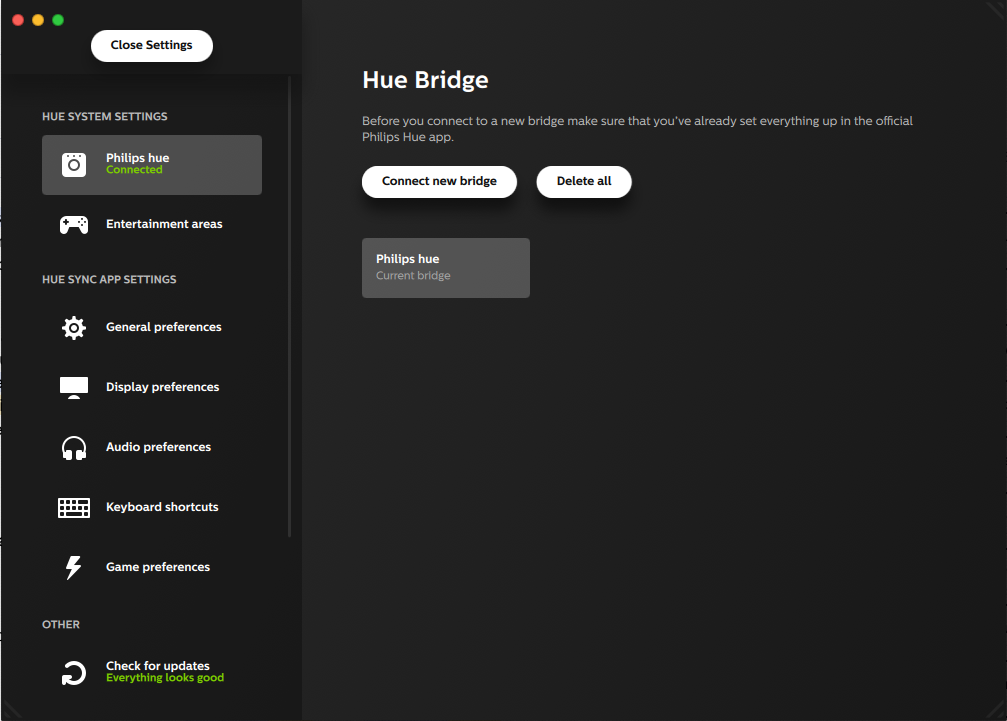The image size is (1007, 721).
Task: Click the keyboard shortcuts icon
Action: tap(74, 508)
